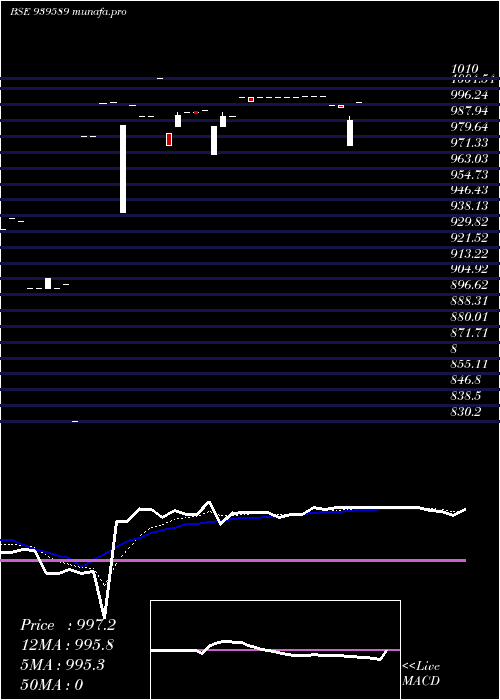This screenshot has height=700, width=500.
Task: Click the 904.92 axis label
Action: 469,269
